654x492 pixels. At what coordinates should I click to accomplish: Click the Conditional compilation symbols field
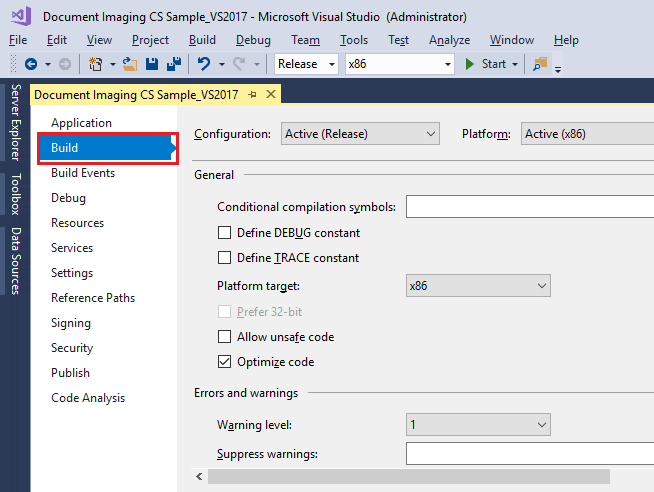coord(529,207)
